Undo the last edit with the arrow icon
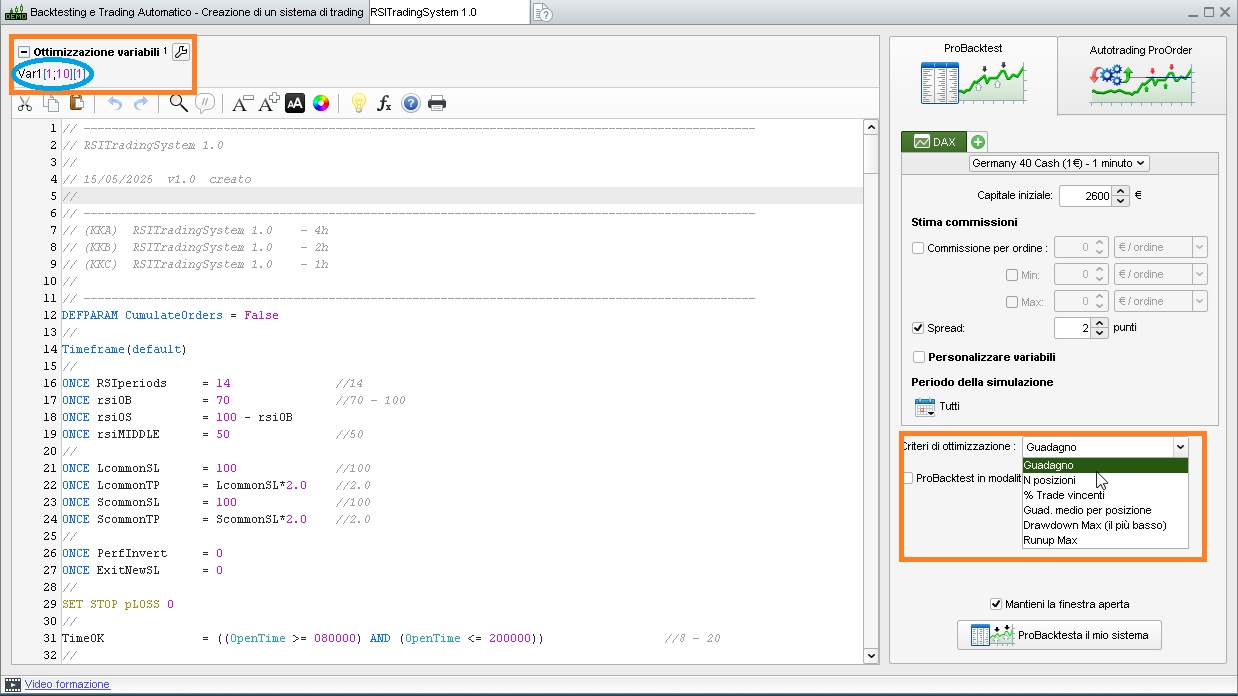Image resolution: width=1238 pixels, height=696 pixels. coord(114,103)
